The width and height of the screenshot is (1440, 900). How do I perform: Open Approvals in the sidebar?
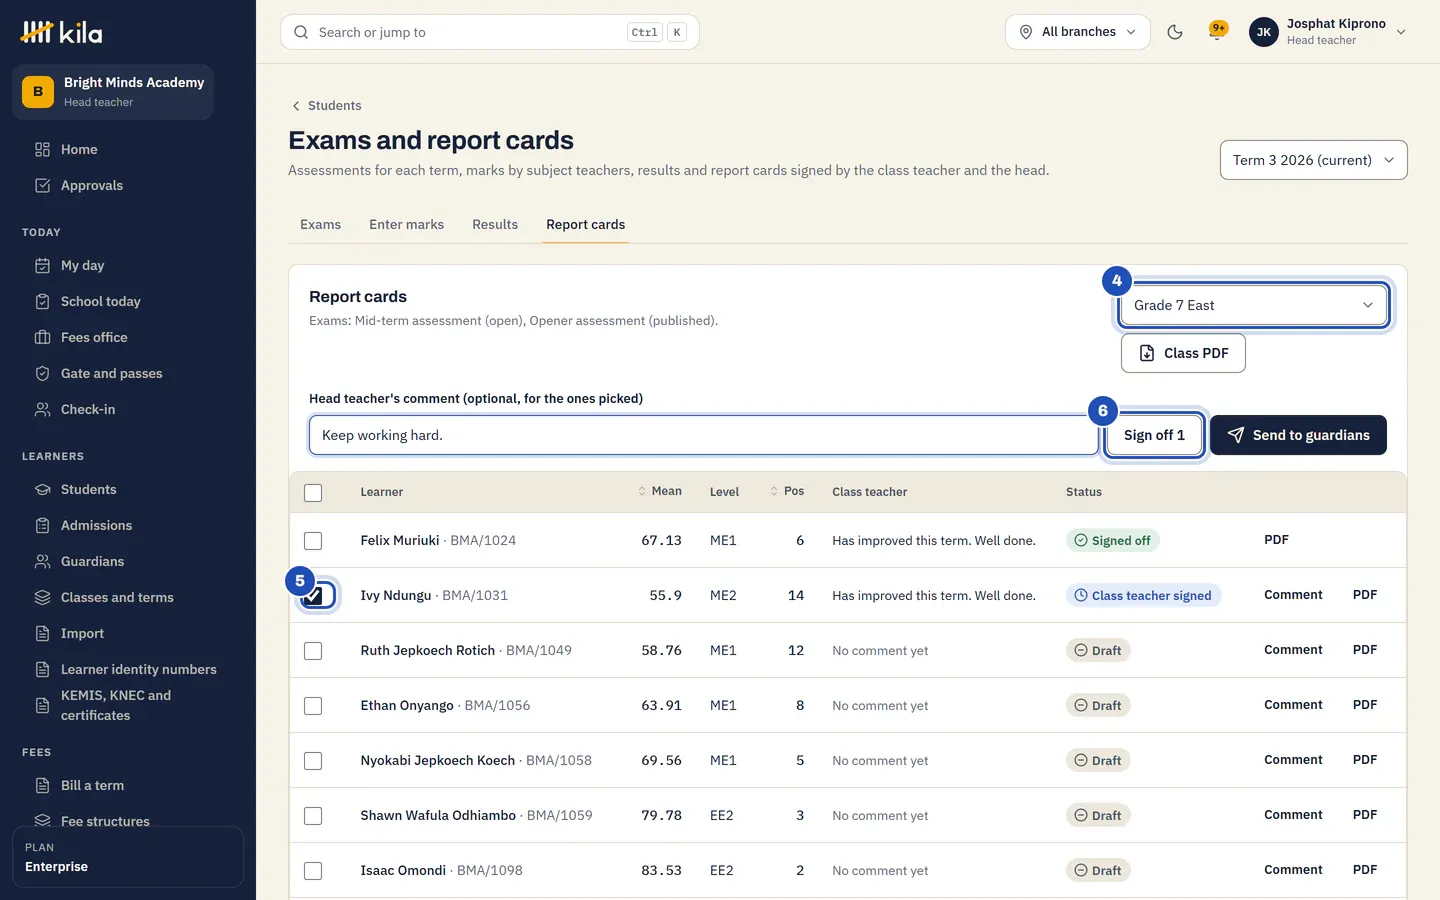[92, 186]
